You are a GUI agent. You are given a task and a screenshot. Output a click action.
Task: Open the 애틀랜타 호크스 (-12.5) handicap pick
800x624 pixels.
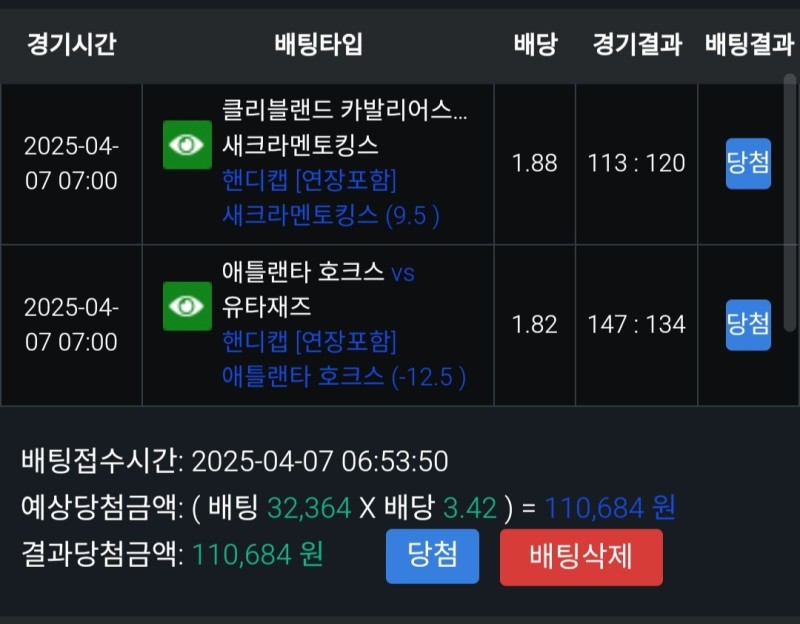click(x=343, y=377)
